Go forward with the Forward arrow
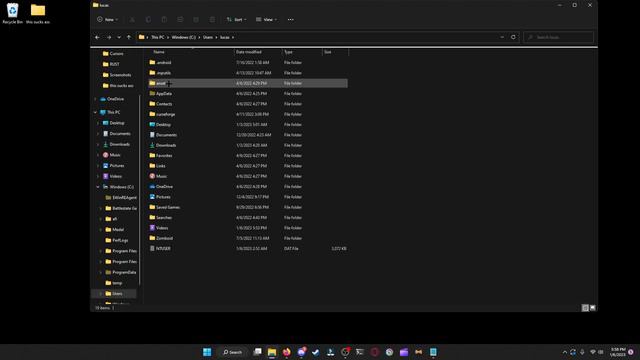Viewport: 640px width, 360px height. pyautogui.click(x=109, y=37)
